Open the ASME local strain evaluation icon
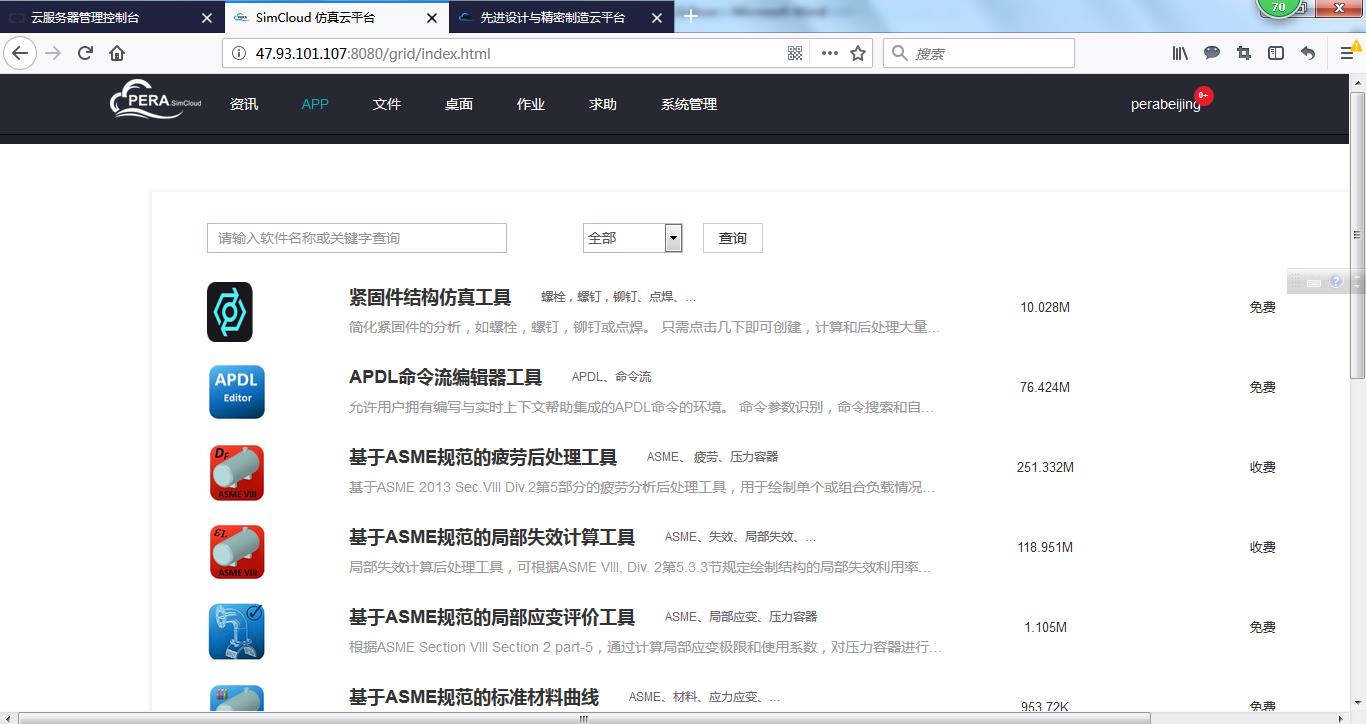Viewport: 1366px width, 724px height. [237, 632]
